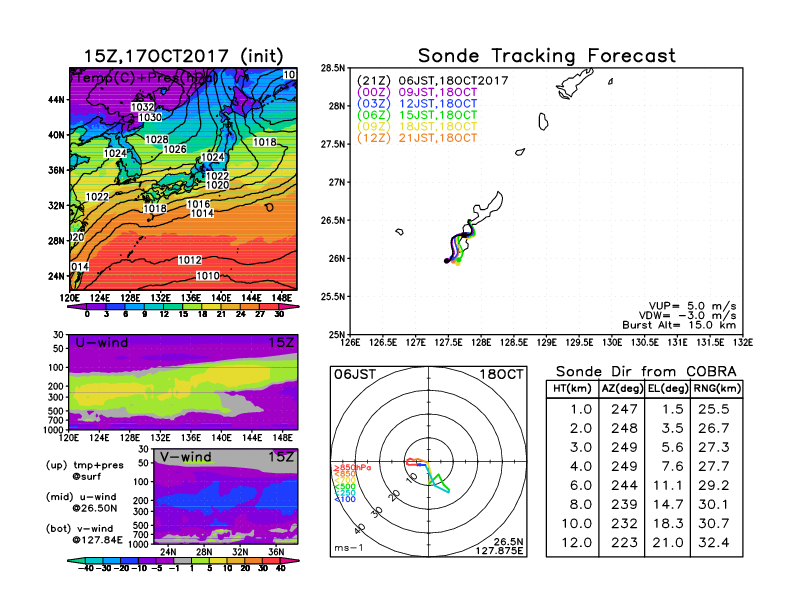This screenshot has width=792, height=612.
Task: Select the yellow '(09Z) 18JST,18OCT' legend entry
Action: click(x=417, y=126)
